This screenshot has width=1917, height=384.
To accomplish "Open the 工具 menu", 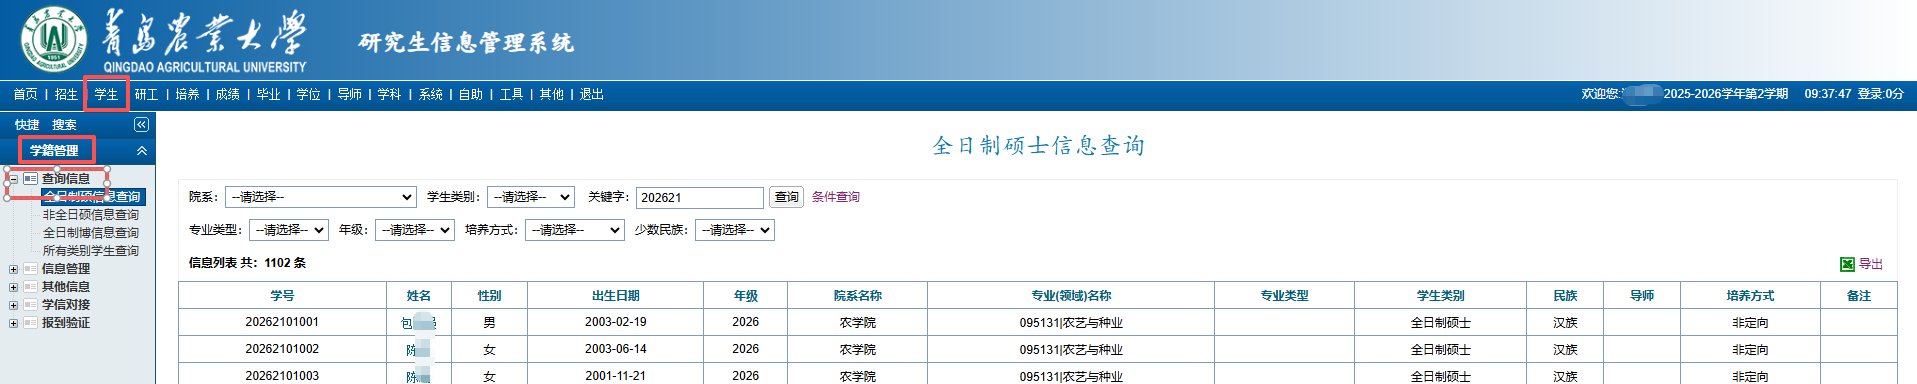I will coord(512,94).
